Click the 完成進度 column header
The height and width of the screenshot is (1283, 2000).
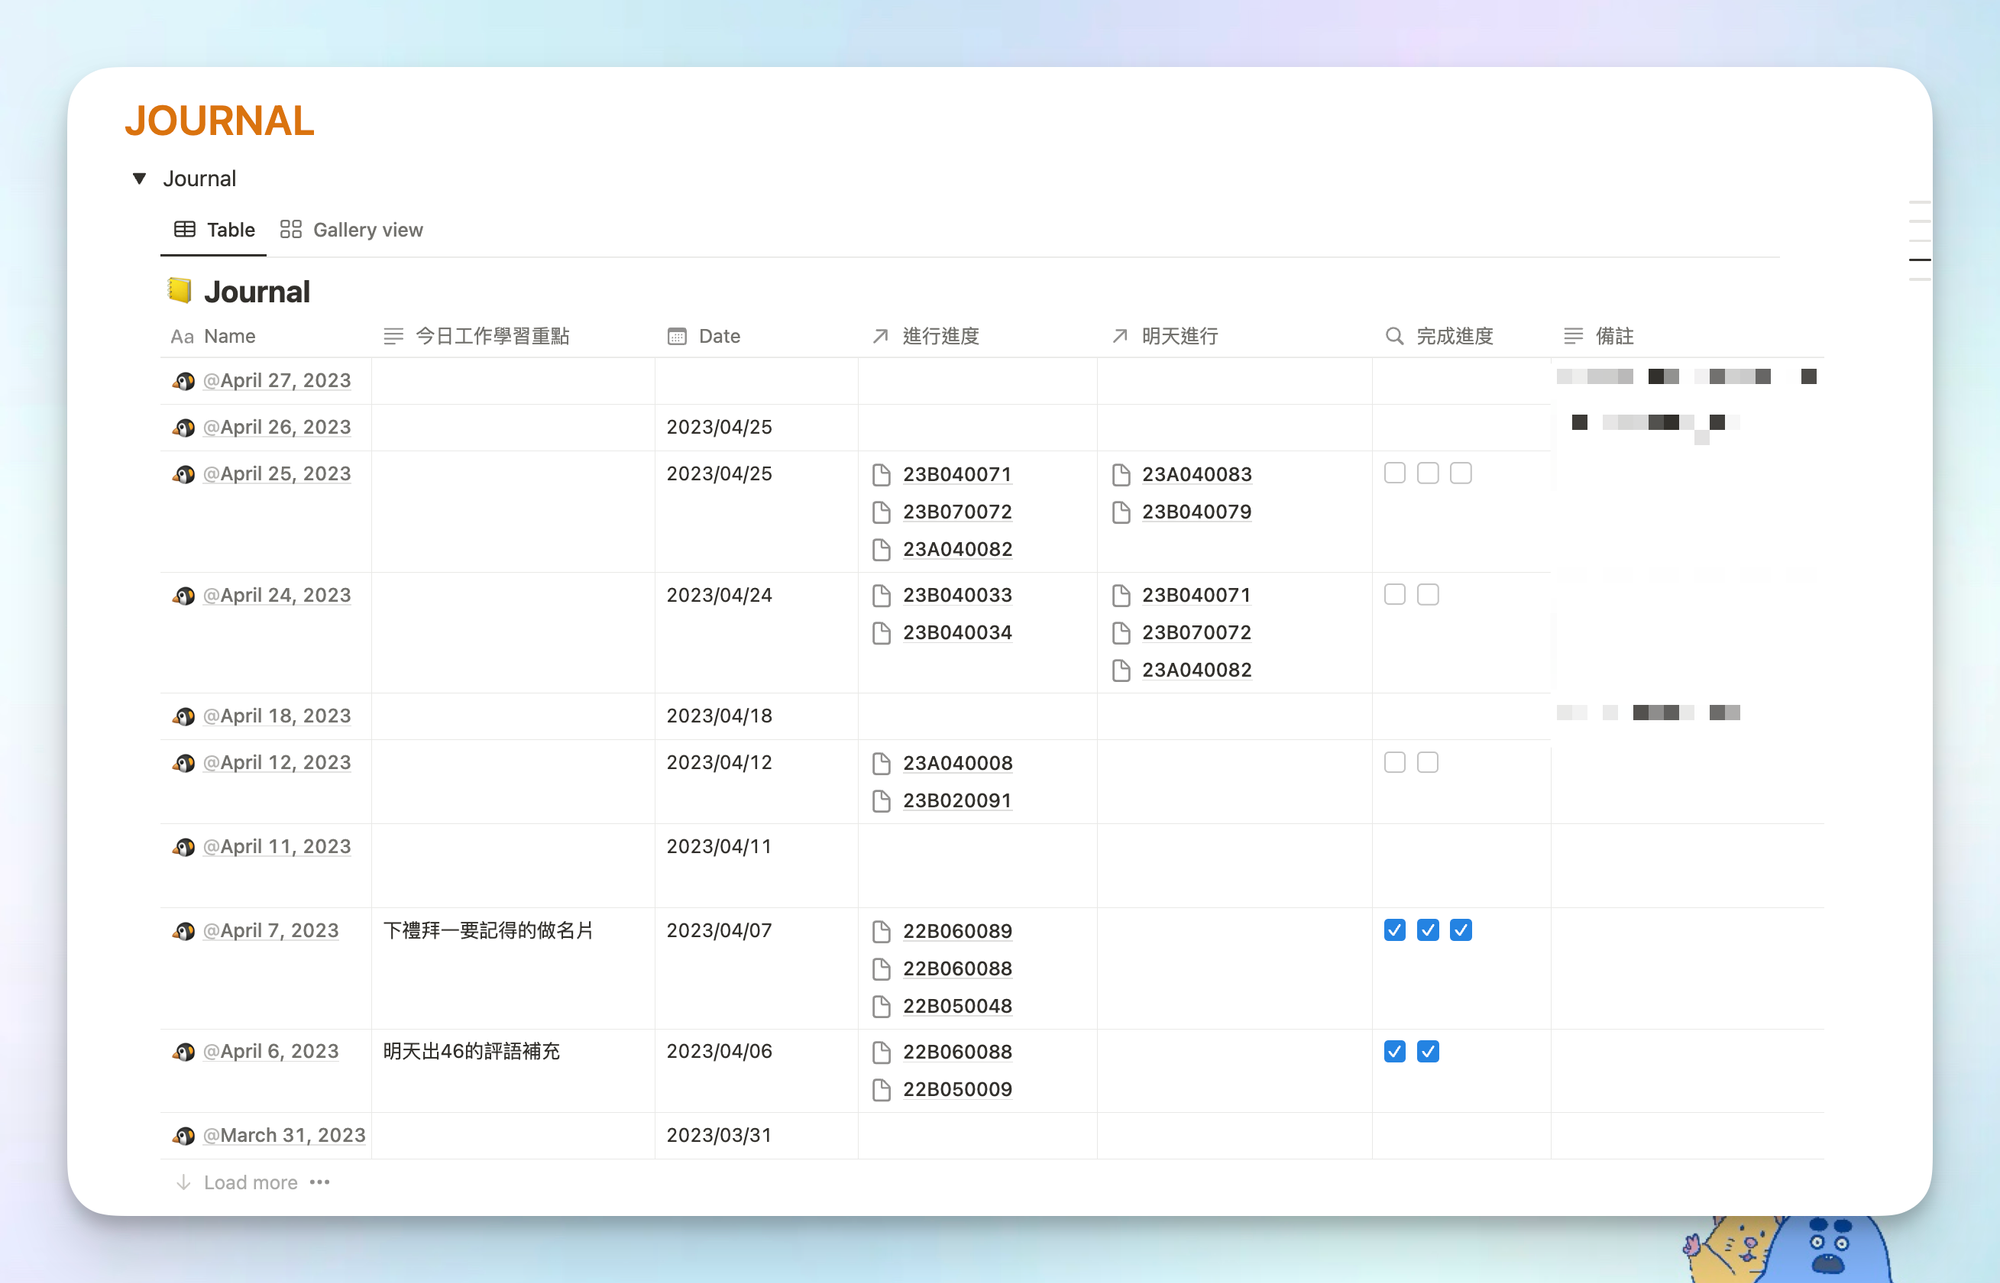pyautogui.click(x=1439, y=336)
